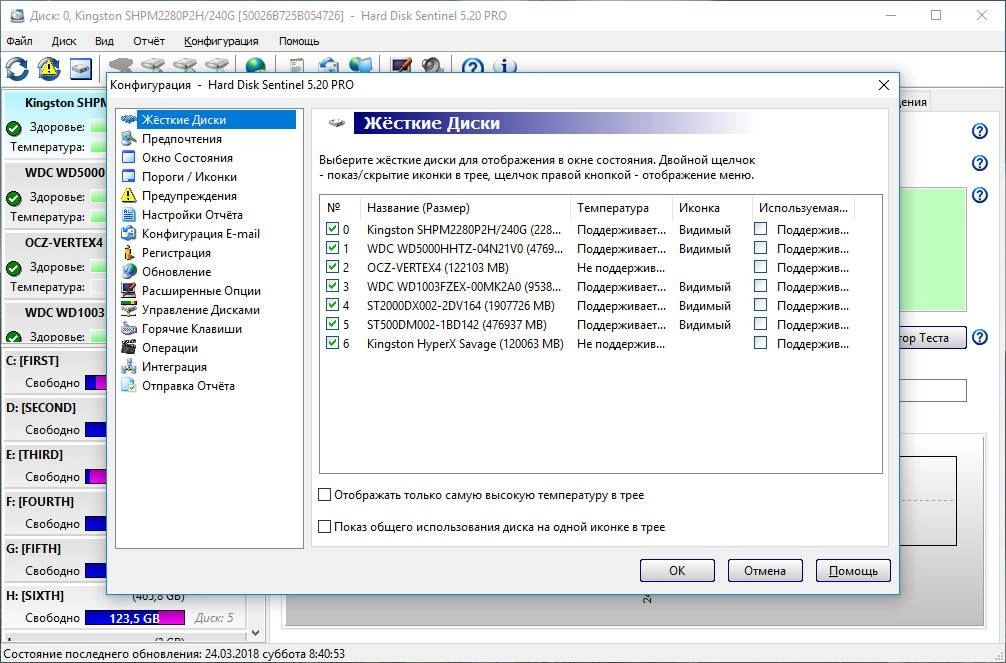The height and width of the screenshot is (663, 1006).
Task: Enable Показ общего использования диска checkbox
Action: (x=325, y=527)
